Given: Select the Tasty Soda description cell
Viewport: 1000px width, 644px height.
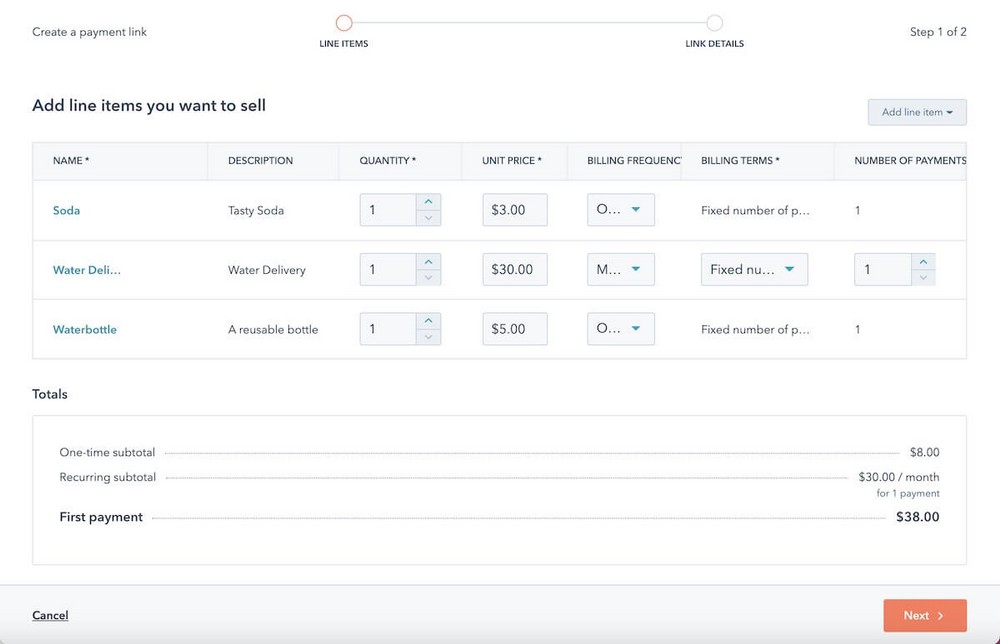Looking at the screenshot, I should pyautogui.click(x=256, y=210).
